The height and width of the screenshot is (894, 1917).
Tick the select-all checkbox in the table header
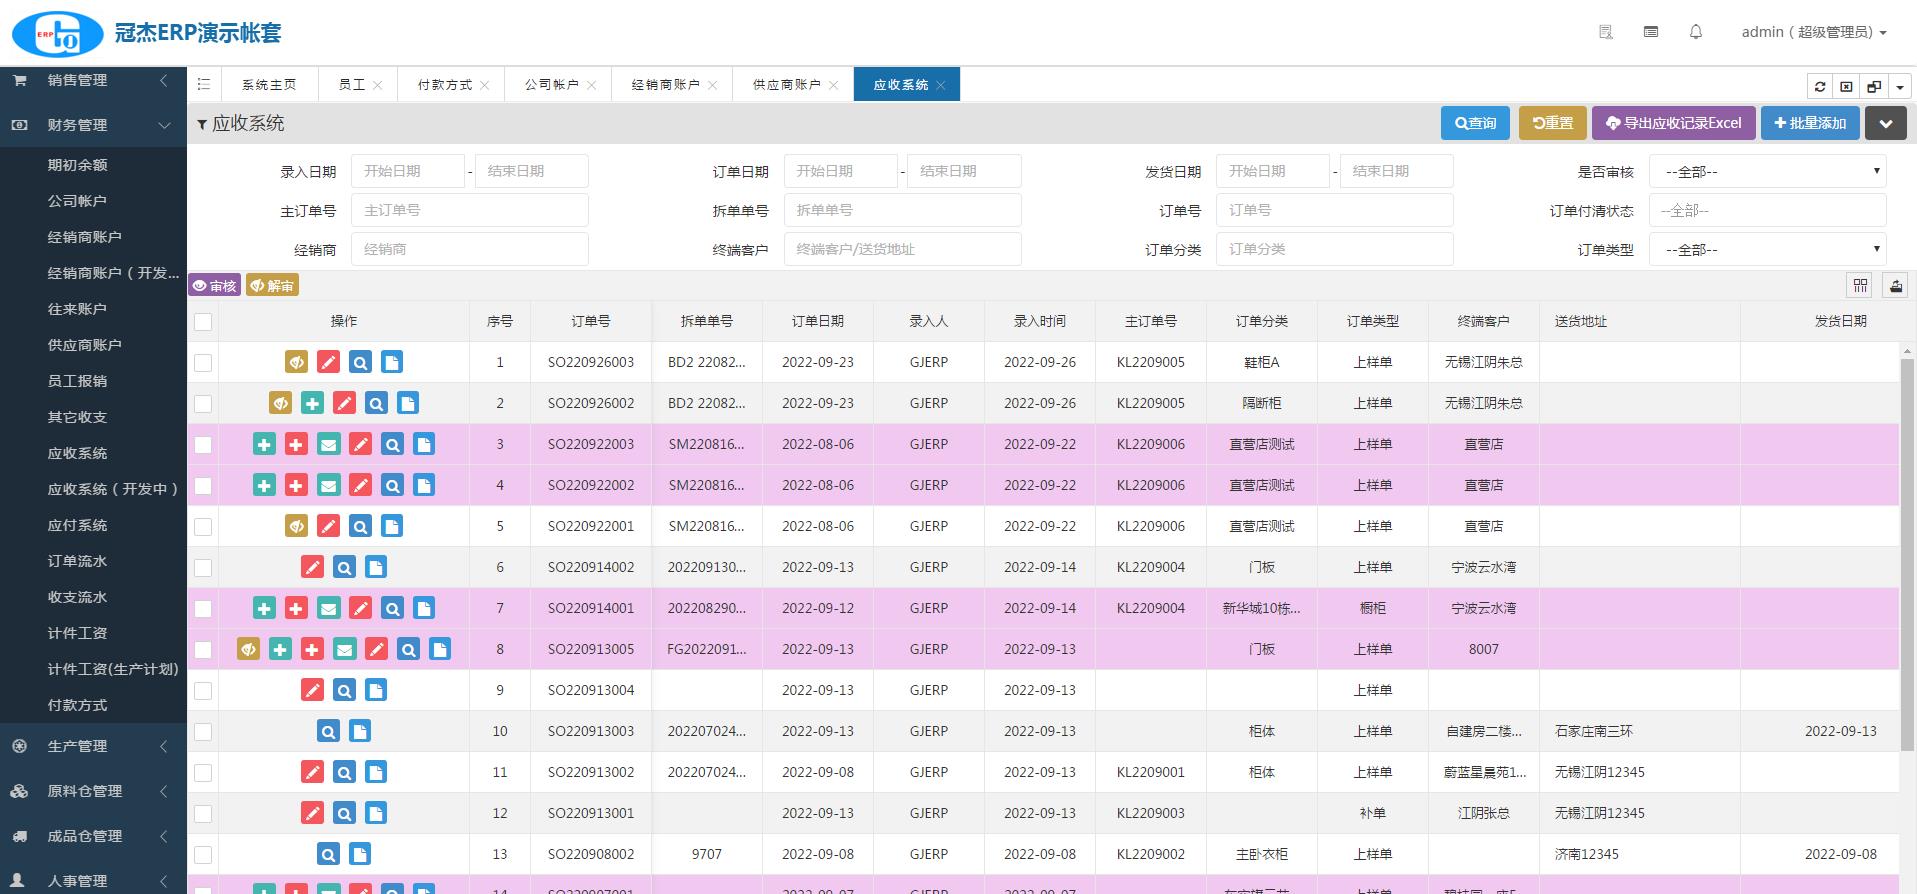203,321
